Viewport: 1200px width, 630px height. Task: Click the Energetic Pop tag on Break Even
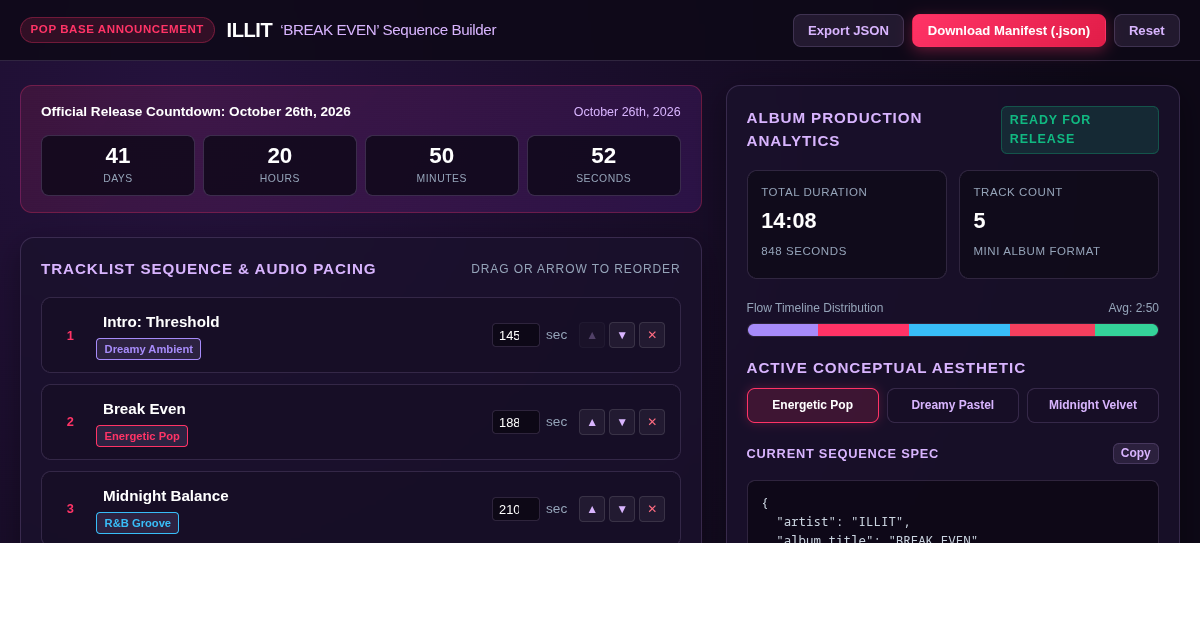click(142, 436)
